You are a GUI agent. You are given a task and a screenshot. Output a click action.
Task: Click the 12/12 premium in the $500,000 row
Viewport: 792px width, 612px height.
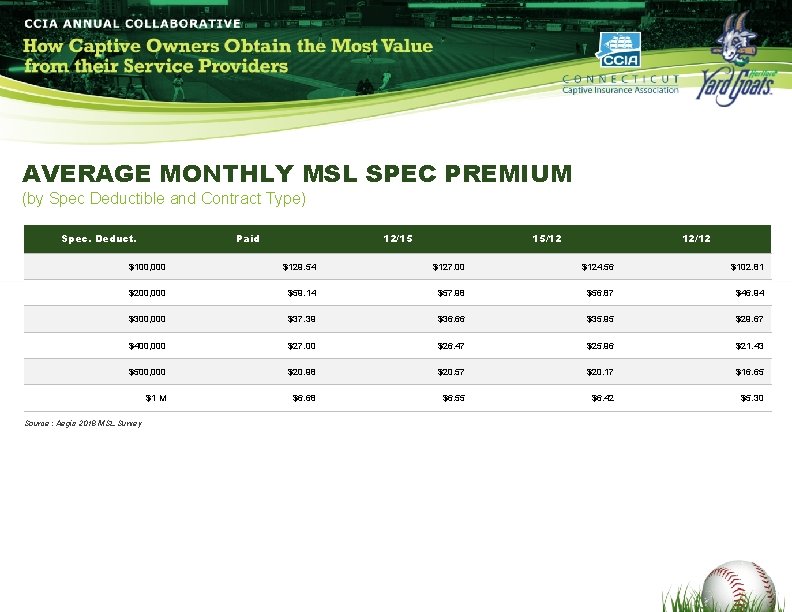point(750,372)
